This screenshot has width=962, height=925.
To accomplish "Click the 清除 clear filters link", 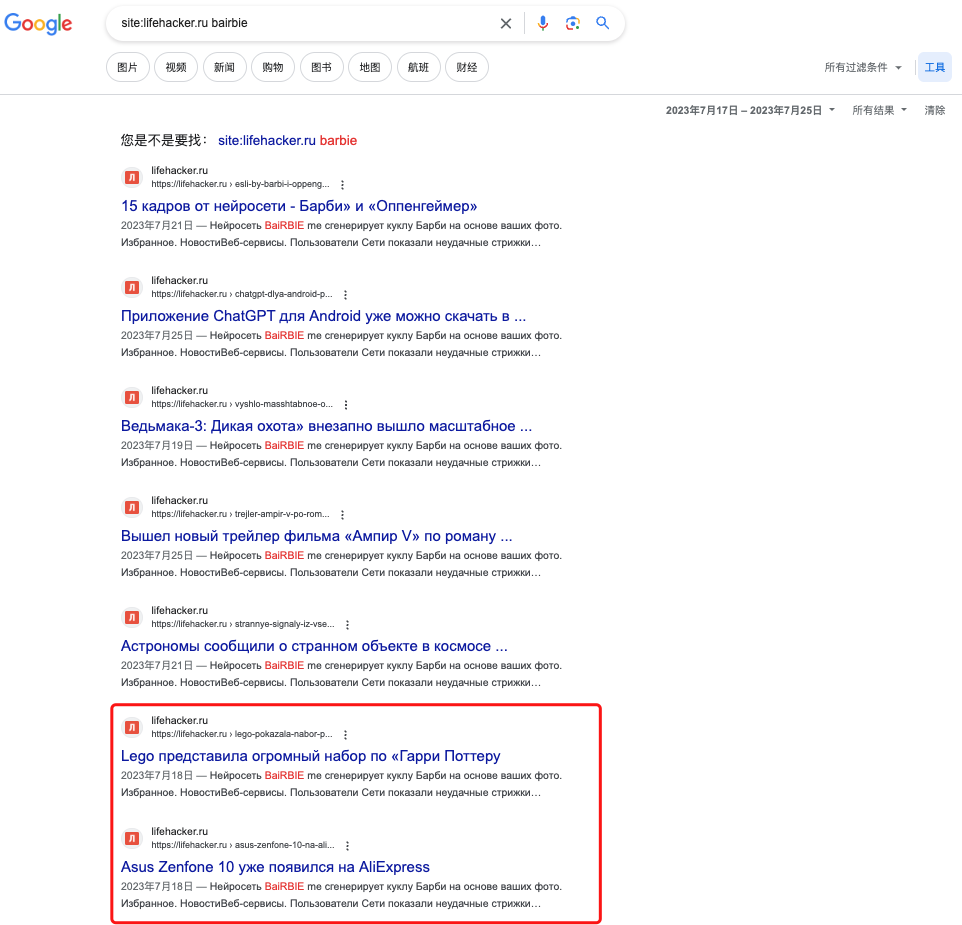I will [x=934, y=110].
